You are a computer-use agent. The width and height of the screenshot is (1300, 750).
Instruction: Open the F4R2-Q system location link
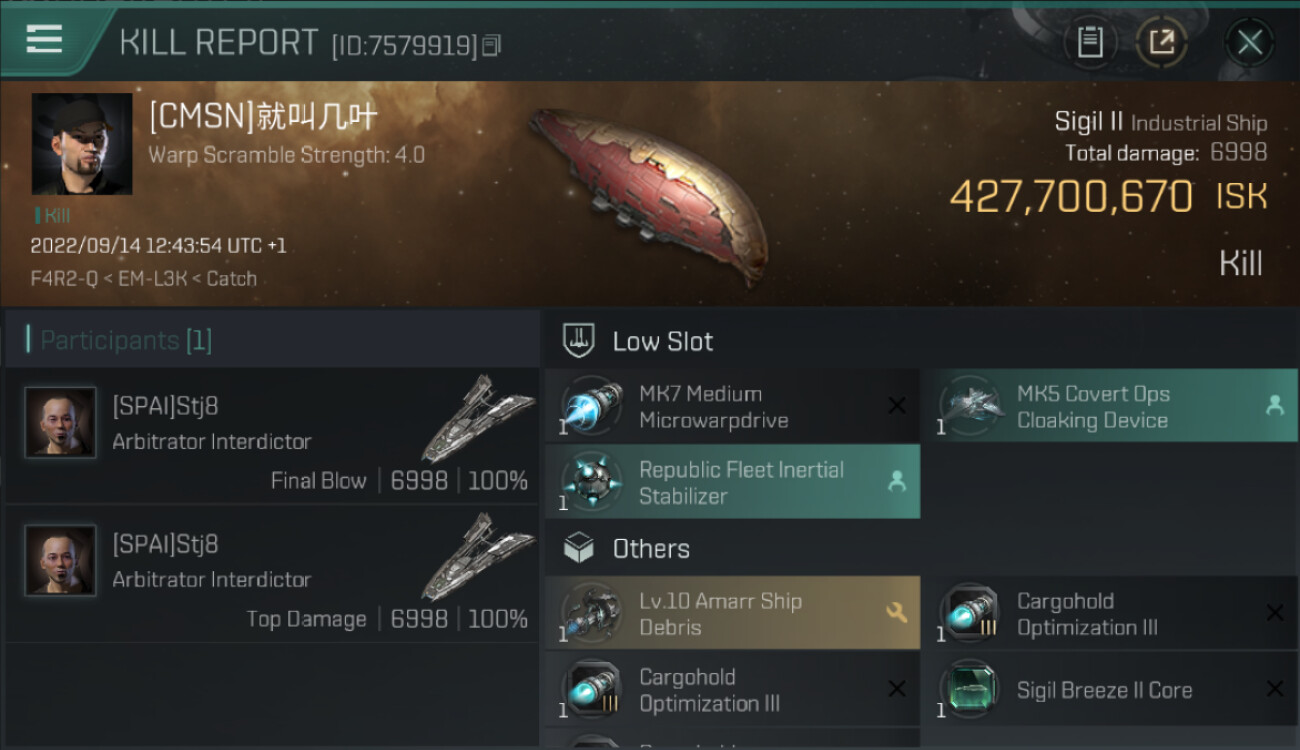64,279
